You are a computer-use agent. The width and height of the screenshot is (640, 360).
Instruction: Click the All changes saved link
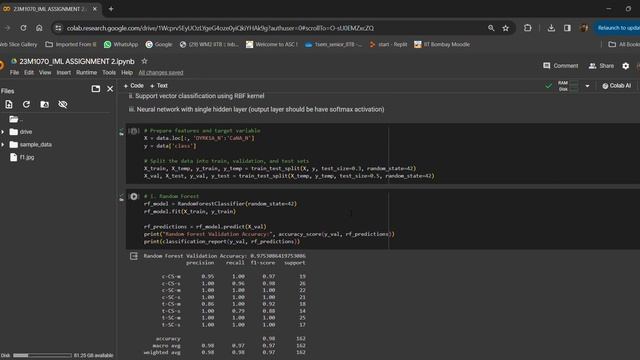pyautogui.click(x=161, y=73)
